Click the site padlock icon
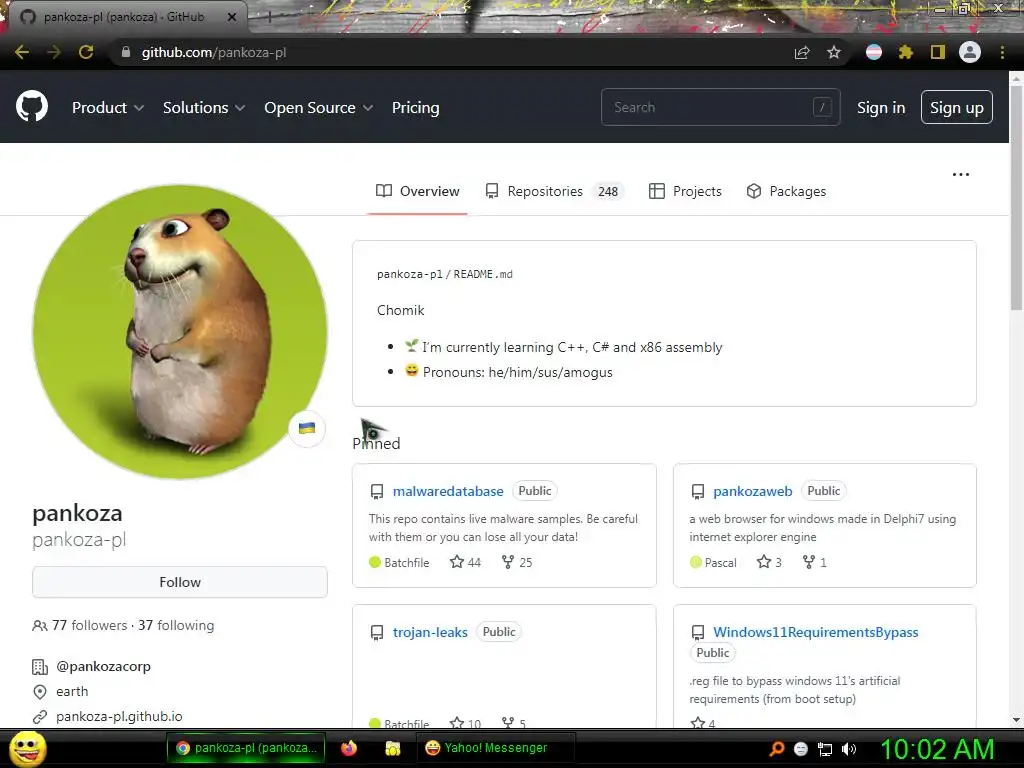Screen dimensions: 1024x768 pyautogui.click(x=126, y=52)
